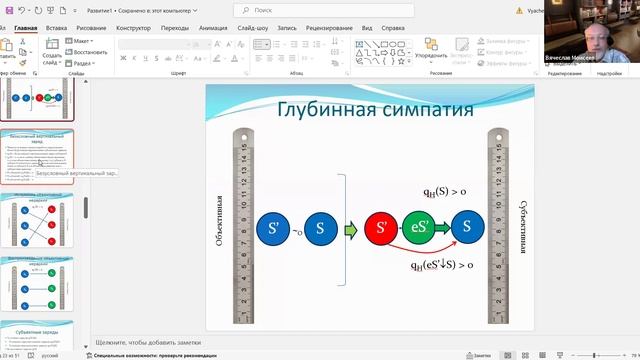640x360 pixels.
Task: Switch to reading view in status bar
Action: [x=542, y=356]
